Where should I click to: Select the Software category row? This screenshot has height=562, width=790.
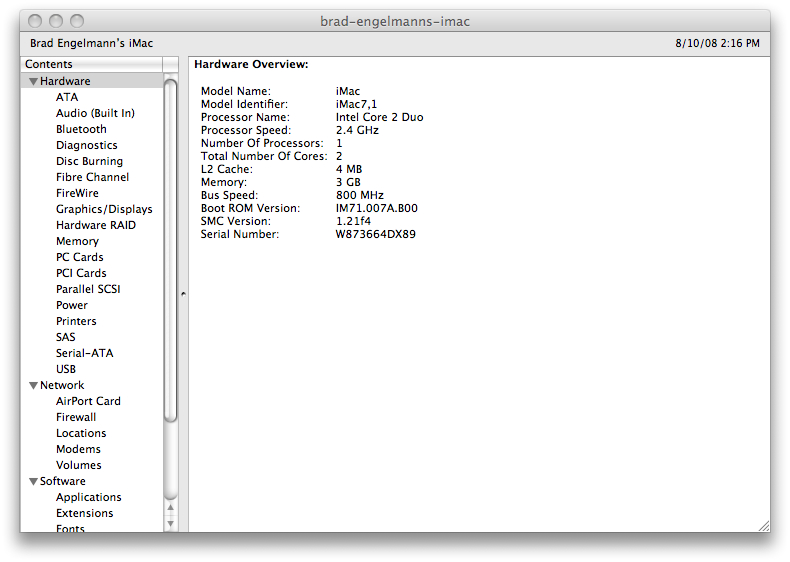pyautogui.click(x=92, y=481)
